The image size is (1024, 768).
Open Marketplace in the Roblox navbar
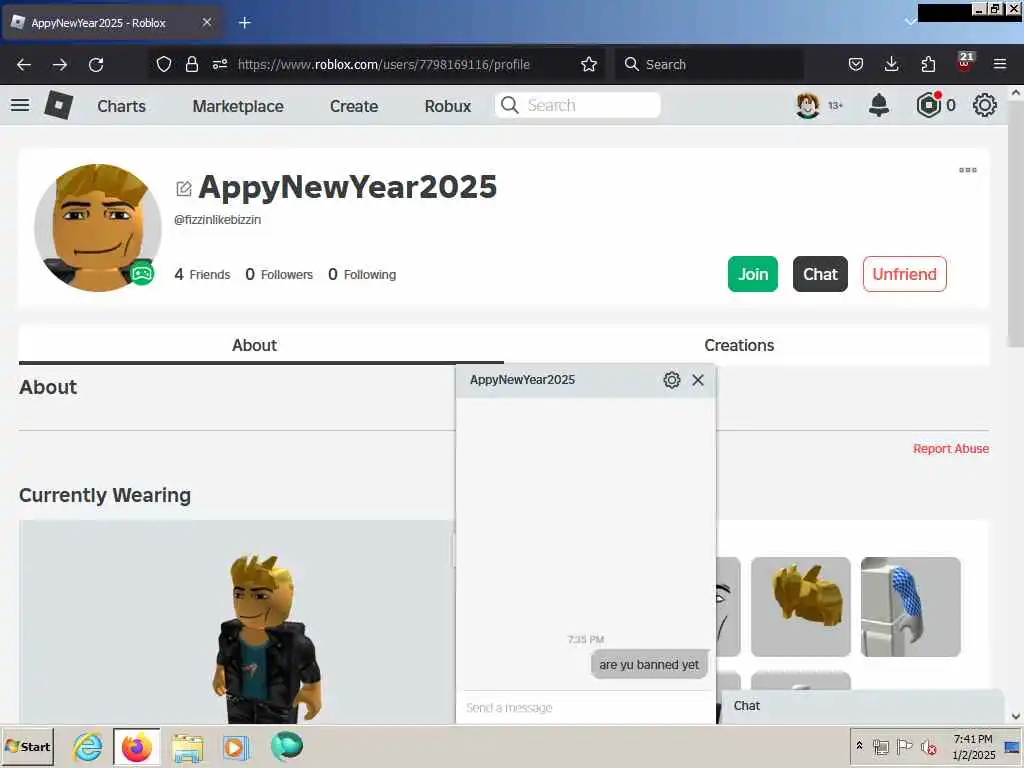[238, 106]
